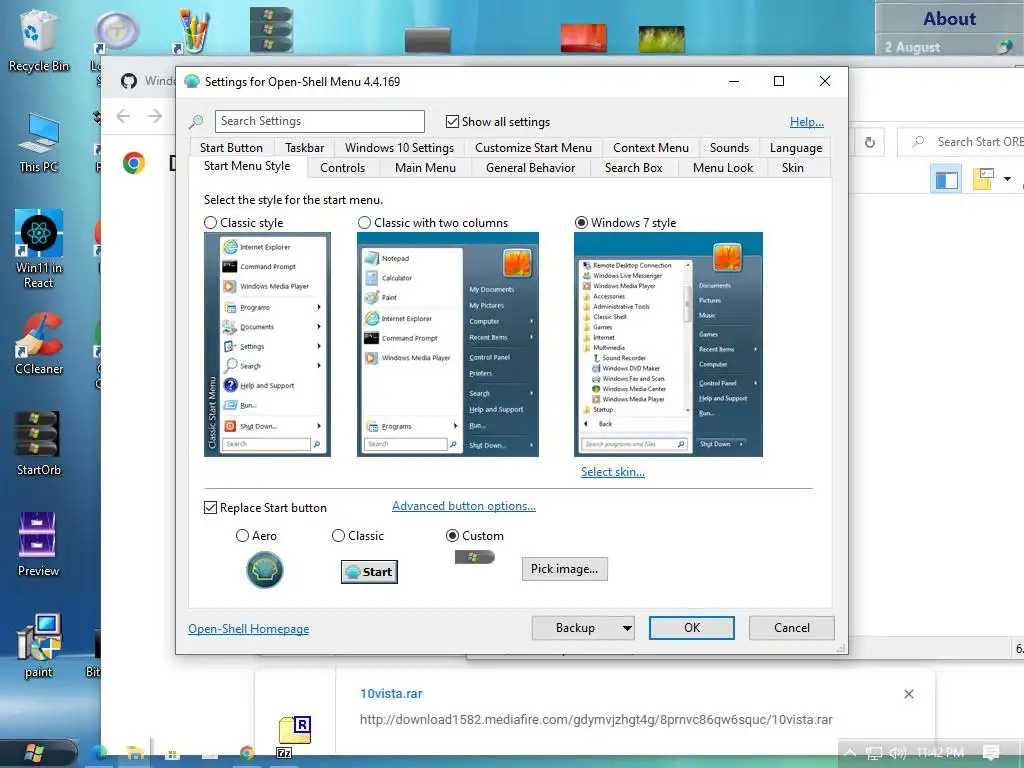This screenshot has height=768, width=1024.
Task: Go forward in the background browser window
Action: (x=155, y=116)
